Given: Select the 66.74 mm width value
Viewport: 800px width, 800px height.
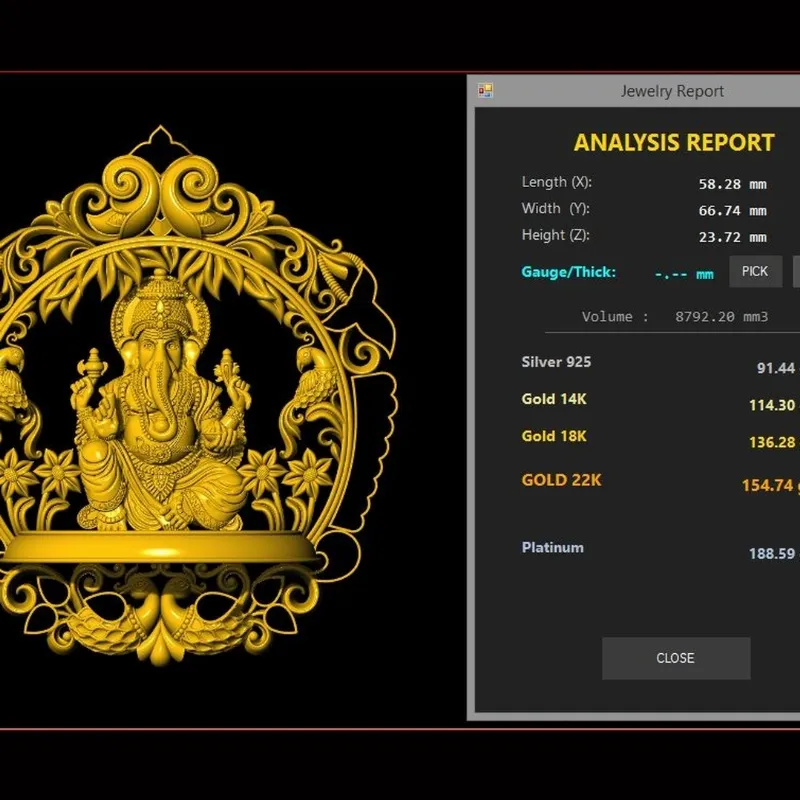Looking at the screenshot, I should (x=733, y=211).
